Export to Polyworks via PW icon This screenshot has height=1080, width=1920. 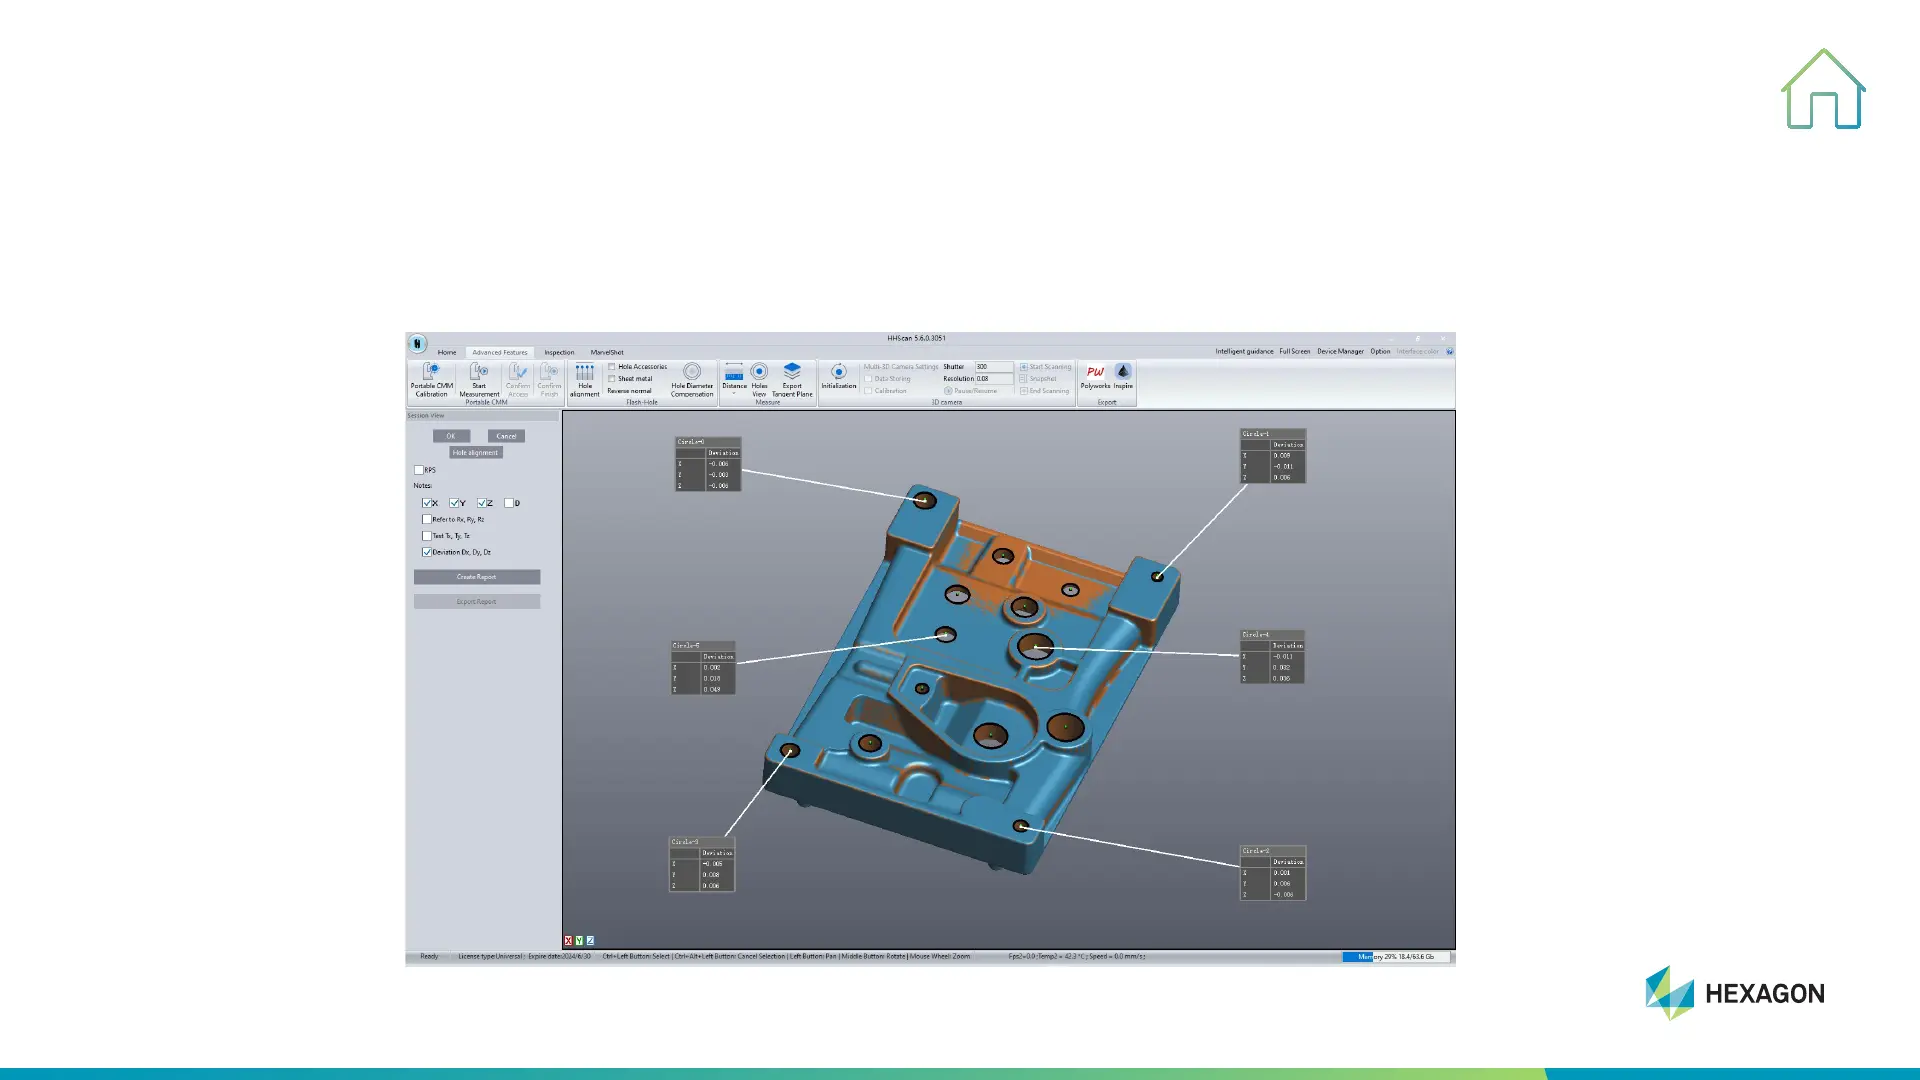[1095, 372]
